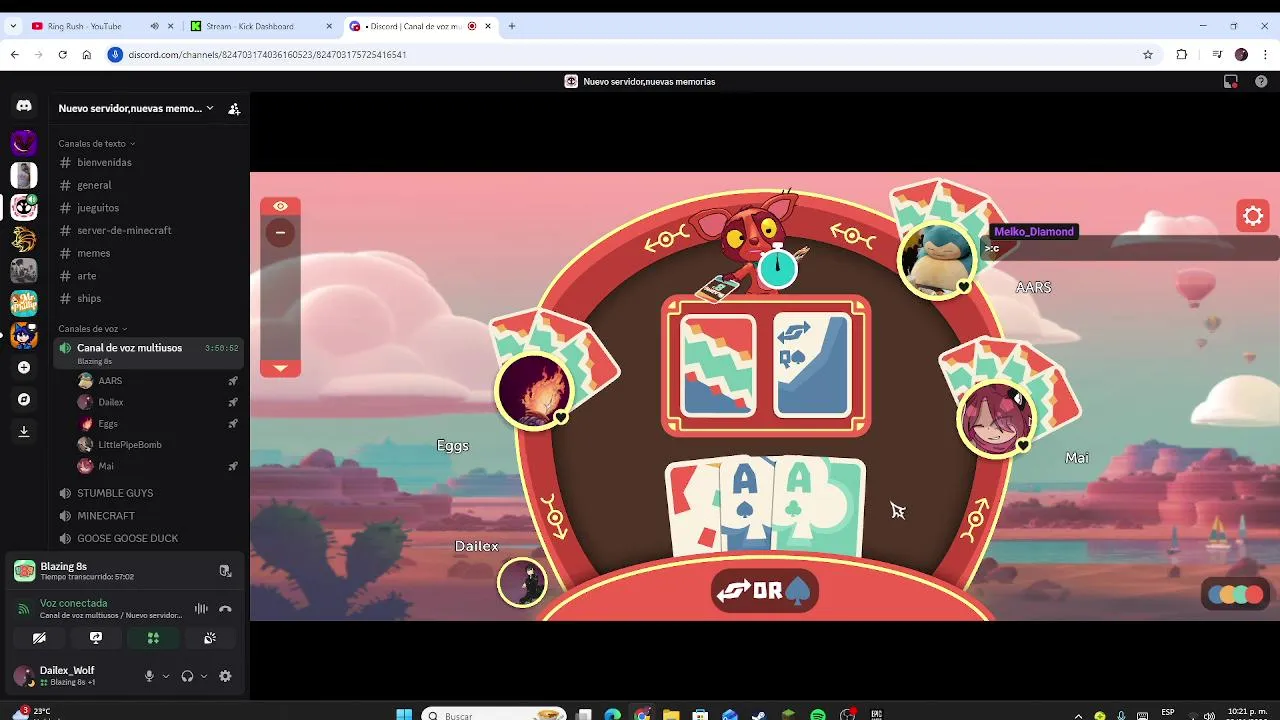Click the minus zoom button in game panel

coord(280,232)
